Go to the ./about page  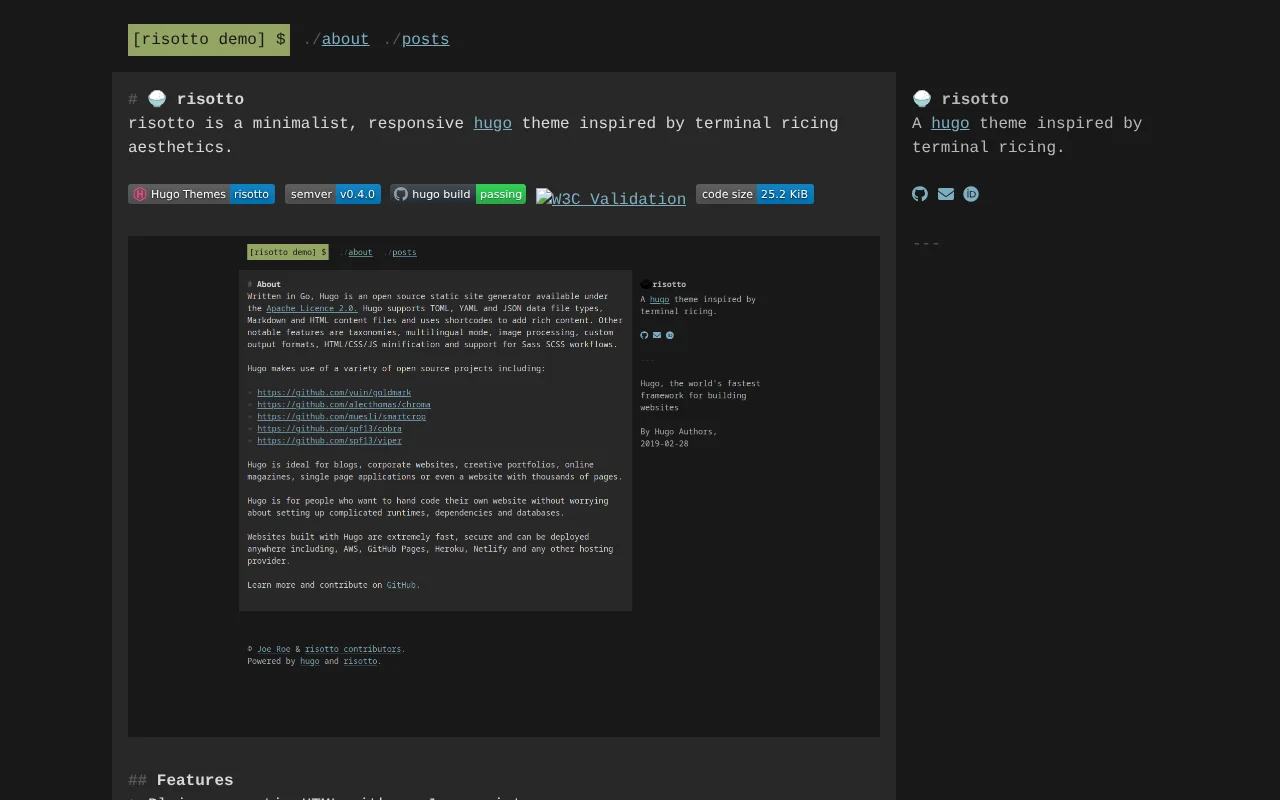345,39
